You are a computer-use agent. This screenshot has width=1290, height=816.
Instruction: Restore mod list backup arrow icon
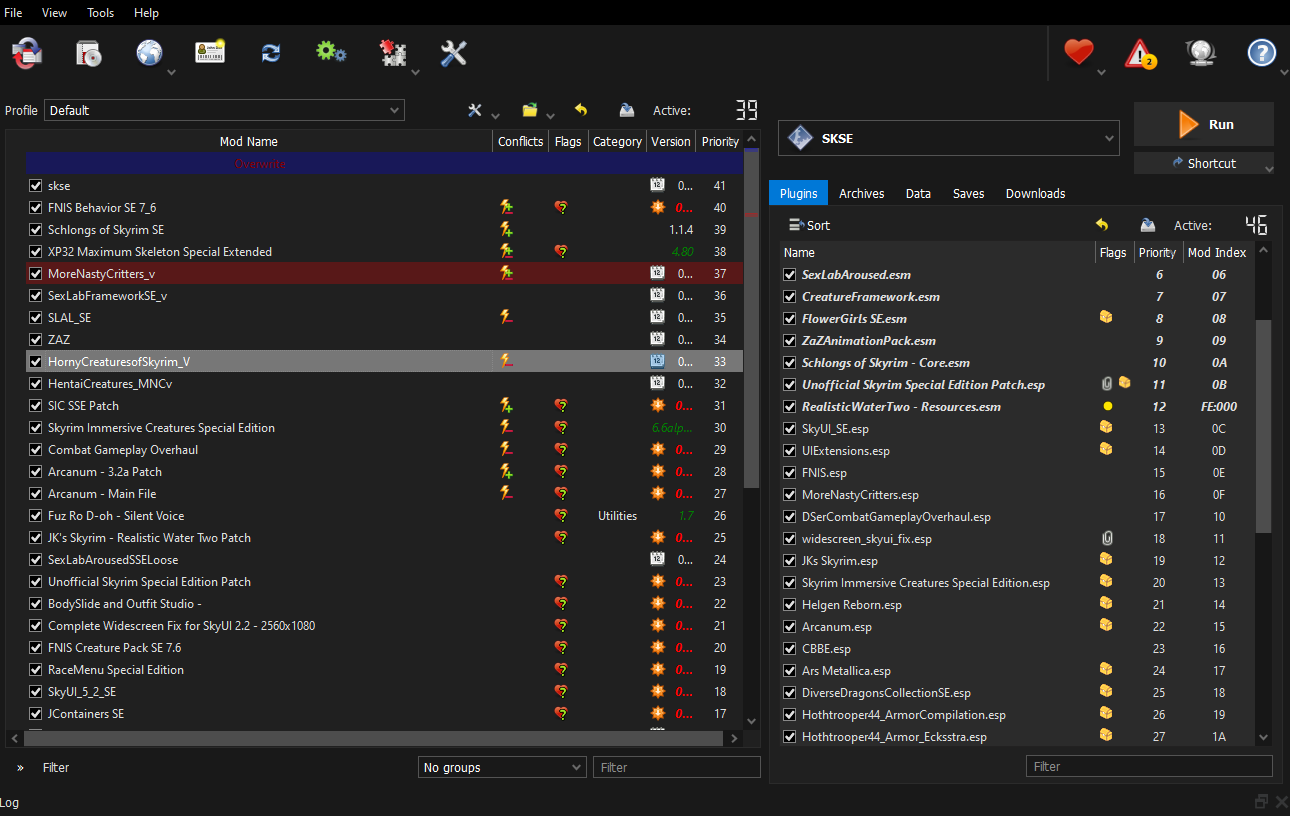coord(581,110)
